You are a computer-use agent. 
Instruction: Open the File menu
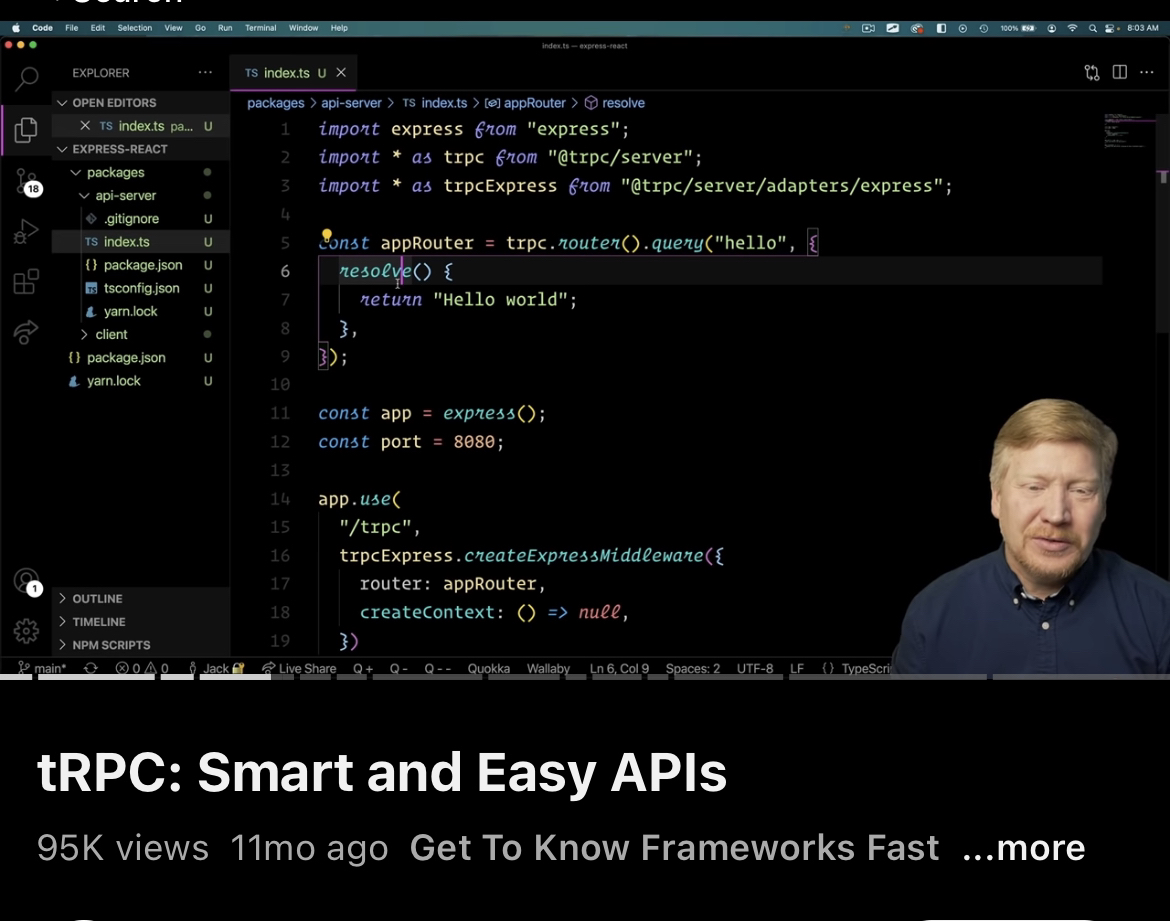tap(72, 28)
